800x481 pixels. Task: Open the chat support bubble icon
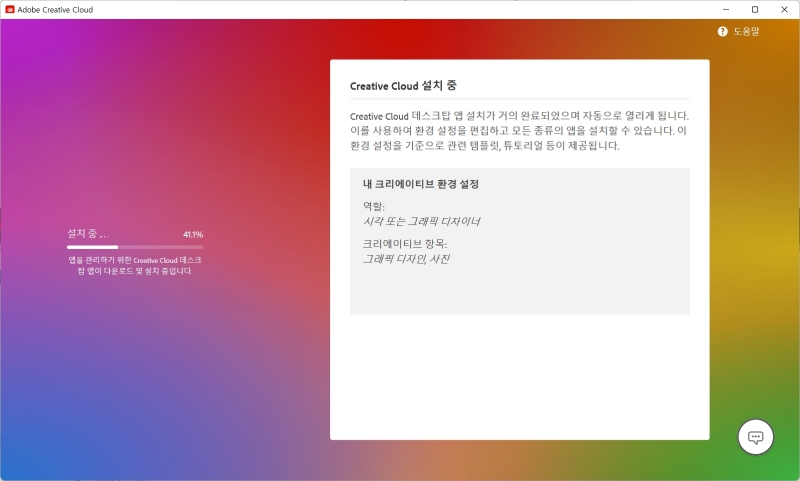coord(755,437)
